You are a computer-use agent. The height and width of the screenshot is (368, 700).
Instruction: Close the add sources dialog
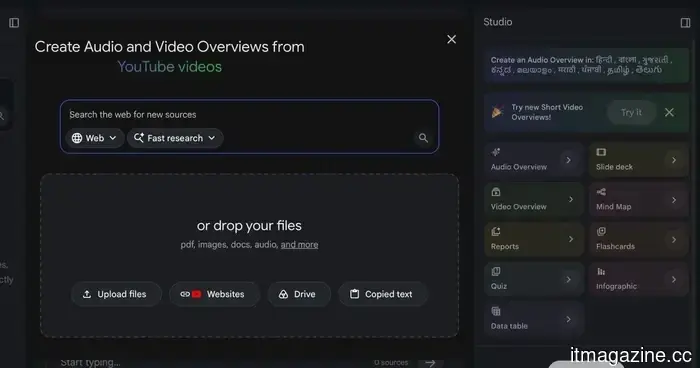coord(452,39)
